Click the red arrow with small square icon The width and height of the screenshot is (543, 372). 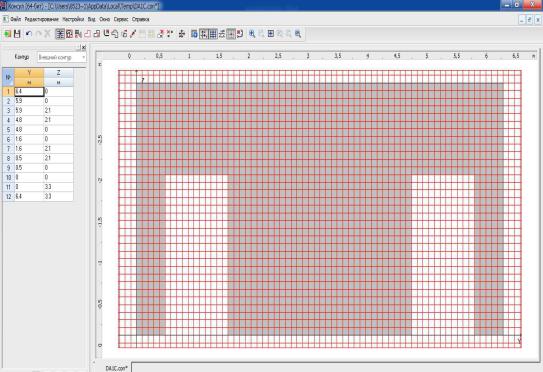(x=160, y=34)
